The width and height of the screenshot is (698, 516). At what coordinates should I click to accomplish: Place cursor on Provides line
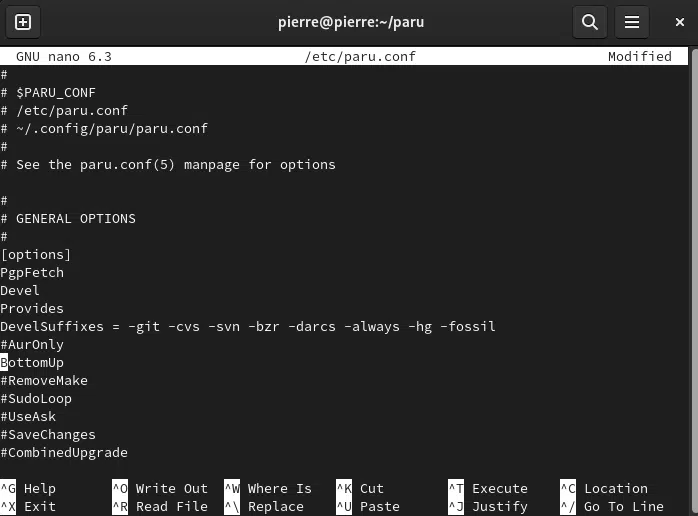32,309
